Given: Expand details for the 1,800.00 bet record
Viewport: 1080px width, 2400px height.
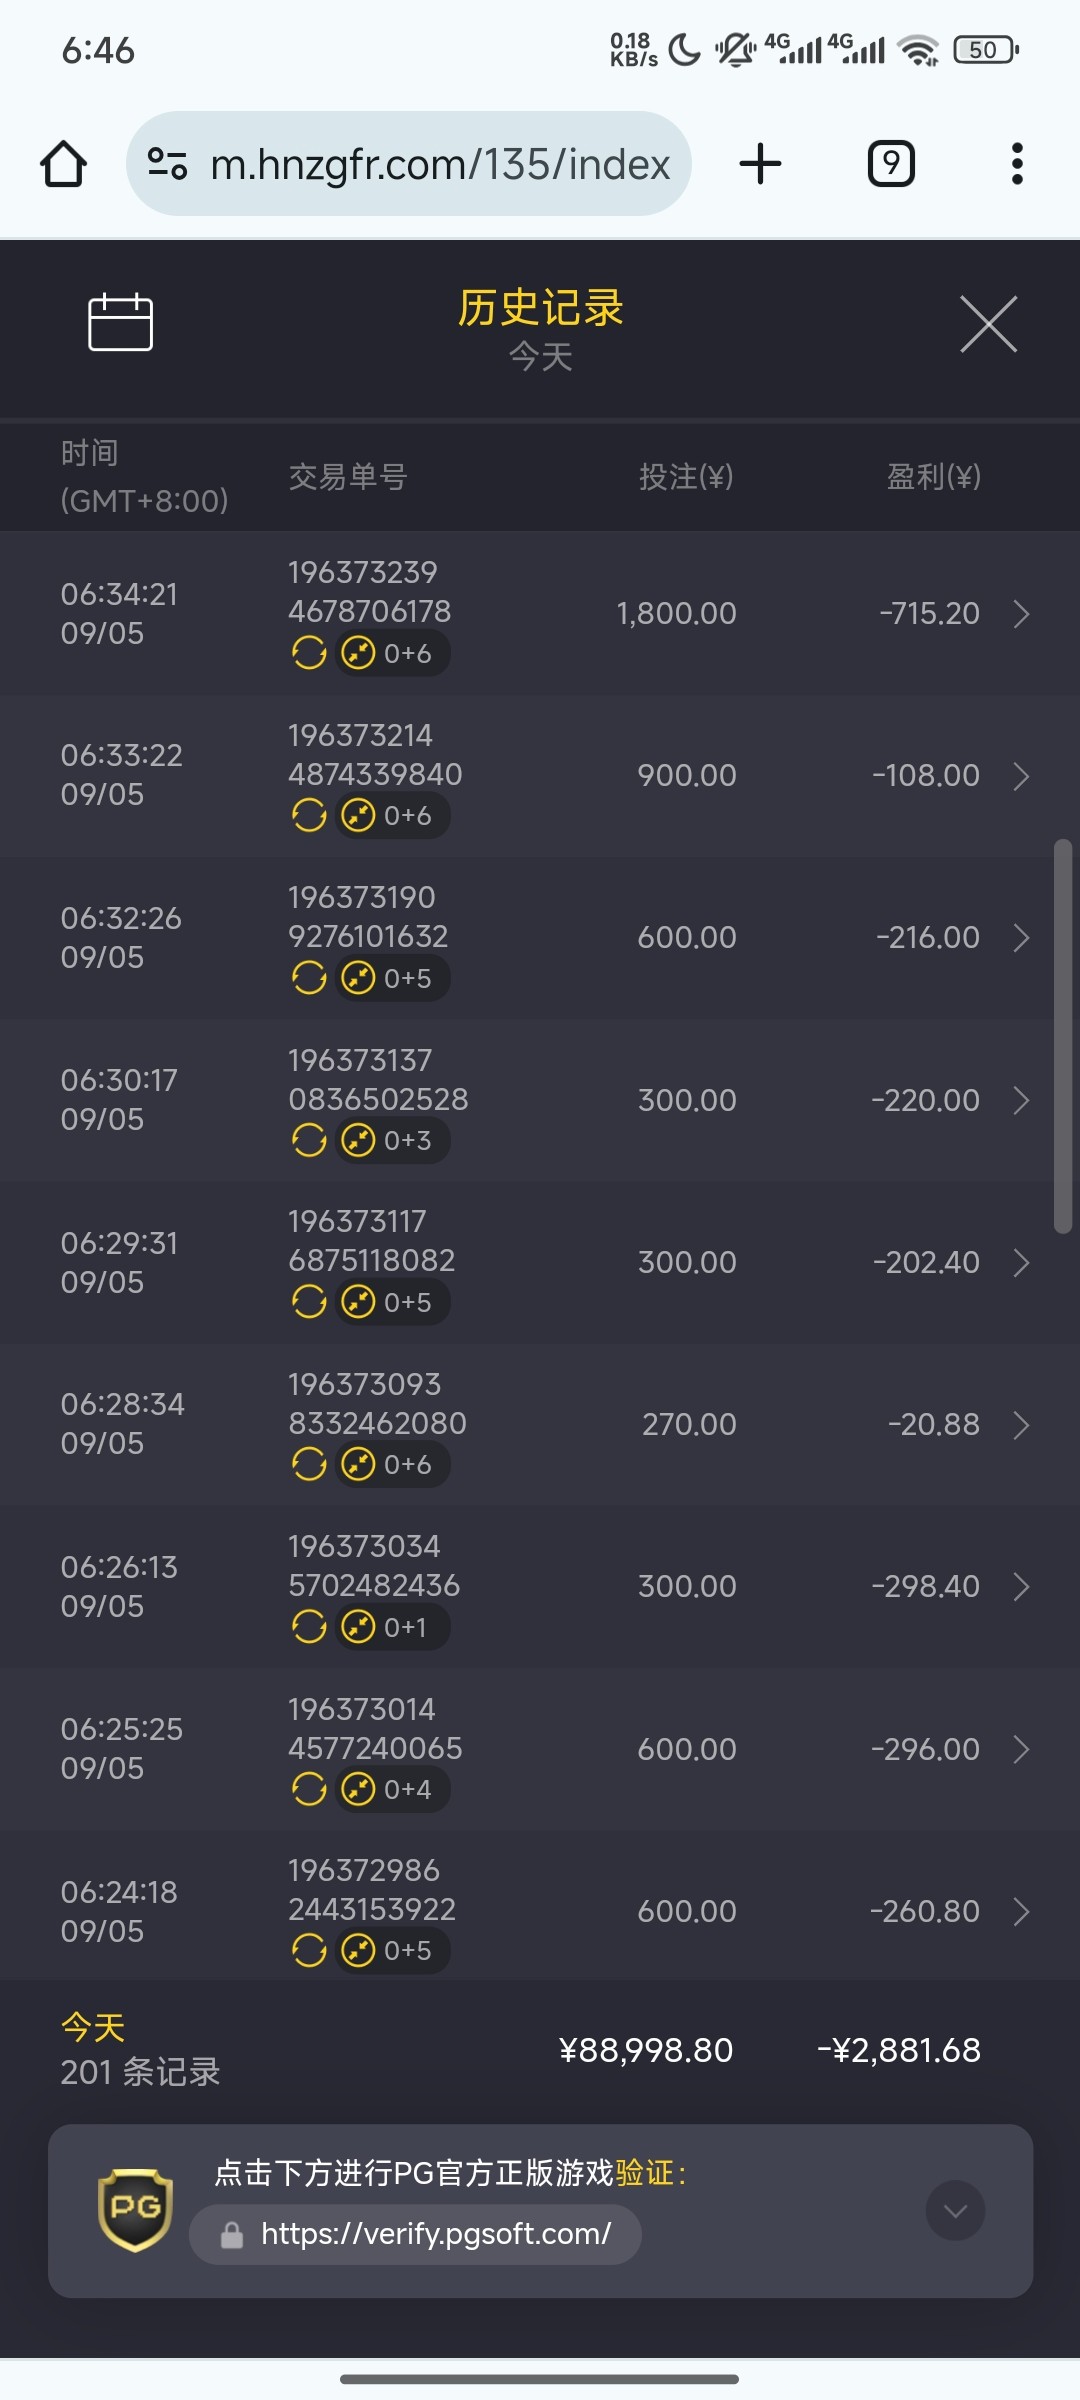Looking at the screenshot, I should (1021, 614).
